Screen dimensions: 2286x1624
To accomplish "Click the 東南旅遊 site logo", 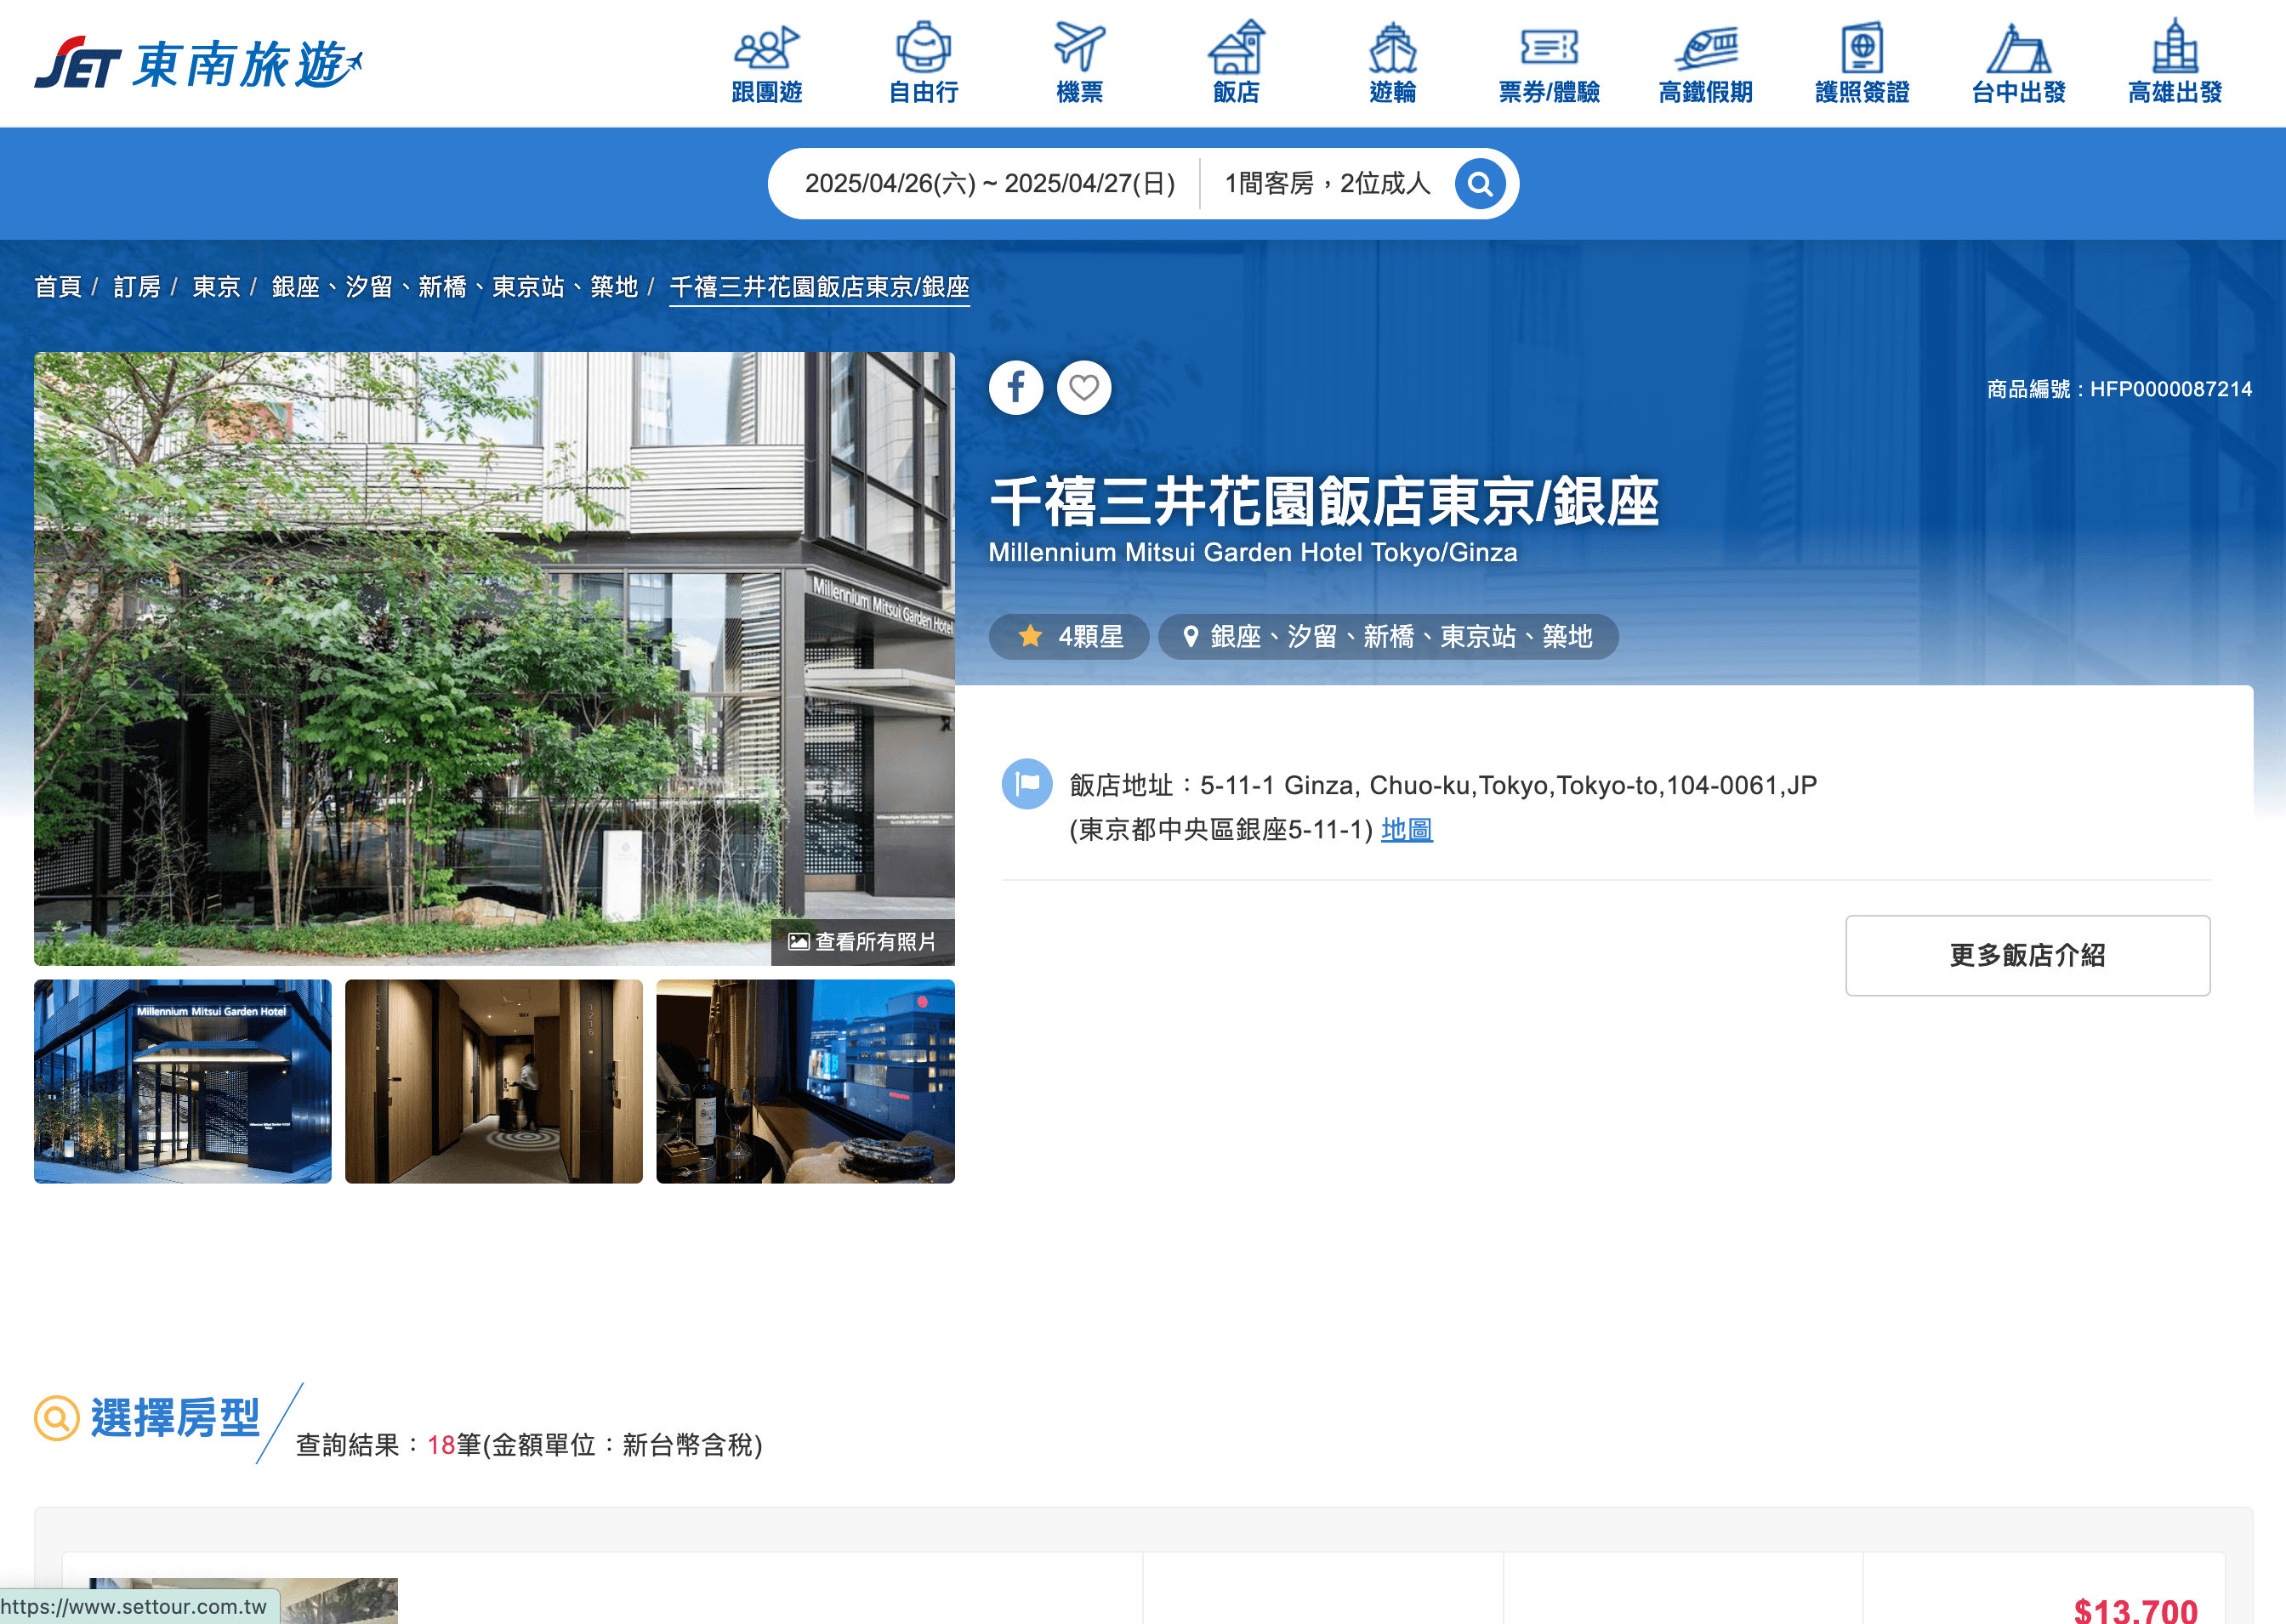I will pyautogui.click(x=198, y=64).
